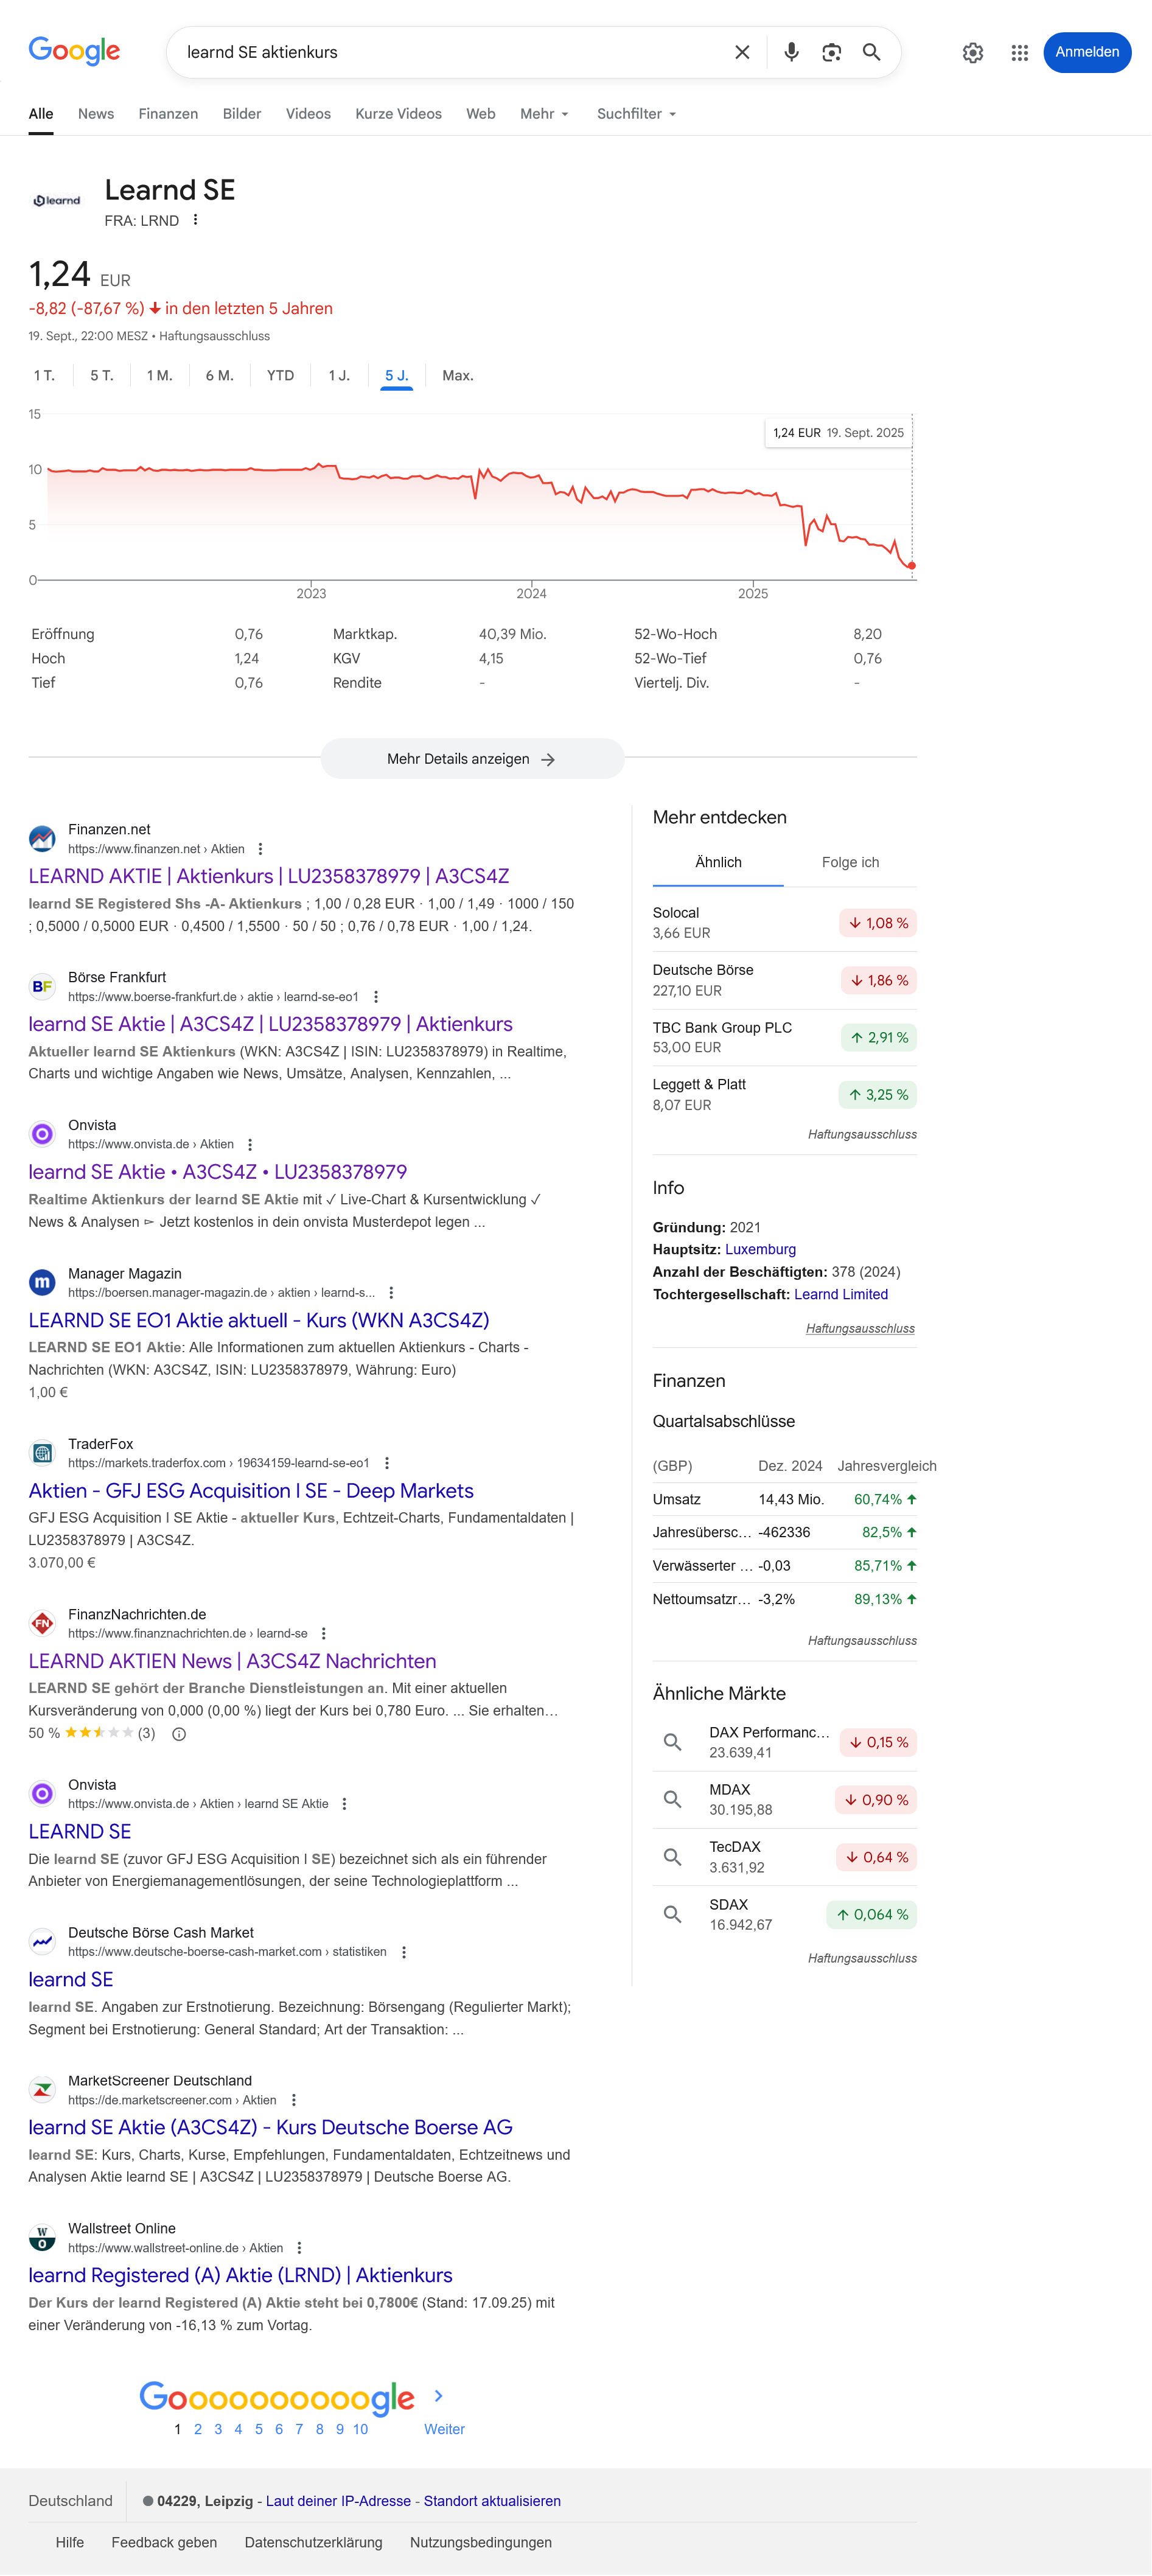Open the Folge ich tab
The image size is (1152, 2576).
pyautogui.click(x=850, y=862)
